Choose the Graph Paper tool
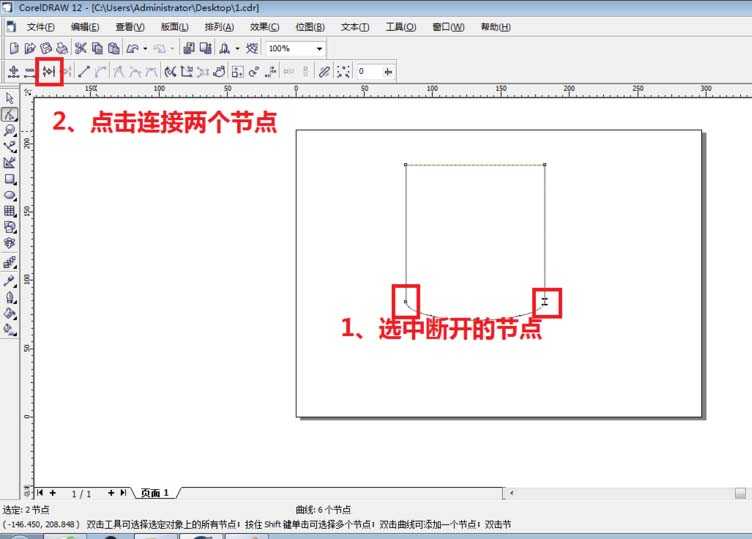This screenshot has width=752, height=539. [10, 211]
